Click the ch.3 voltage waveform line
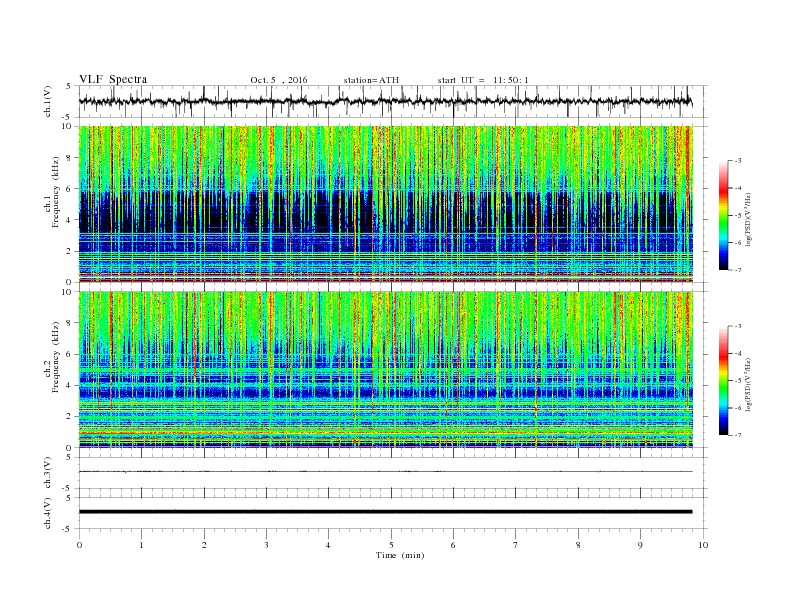 [x=385, y=471]
